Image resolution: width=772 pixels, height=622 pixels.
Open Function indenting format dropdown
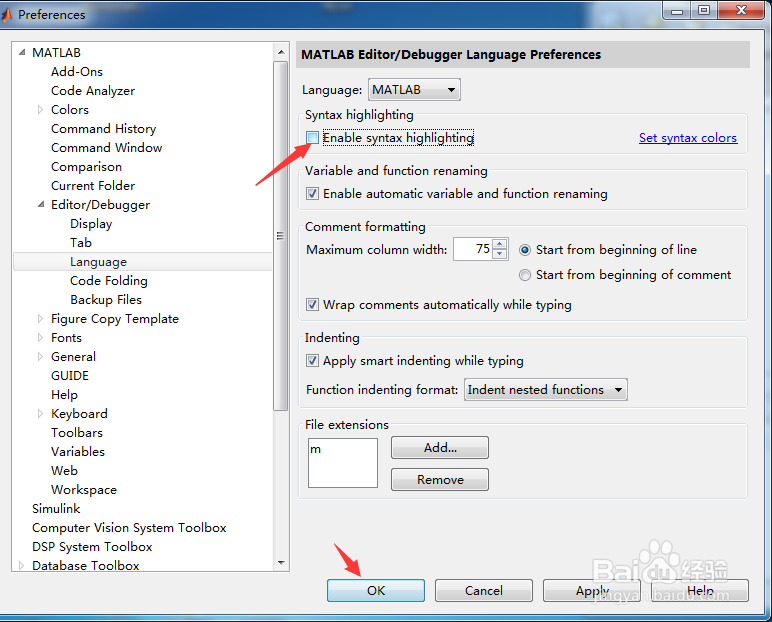pos(546,390)
